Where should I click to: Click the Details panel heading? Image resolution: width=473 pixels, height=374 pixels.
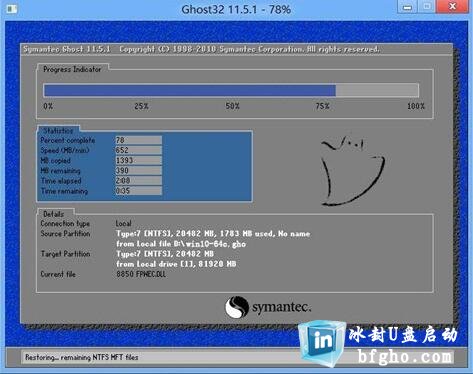coord(53,214)
